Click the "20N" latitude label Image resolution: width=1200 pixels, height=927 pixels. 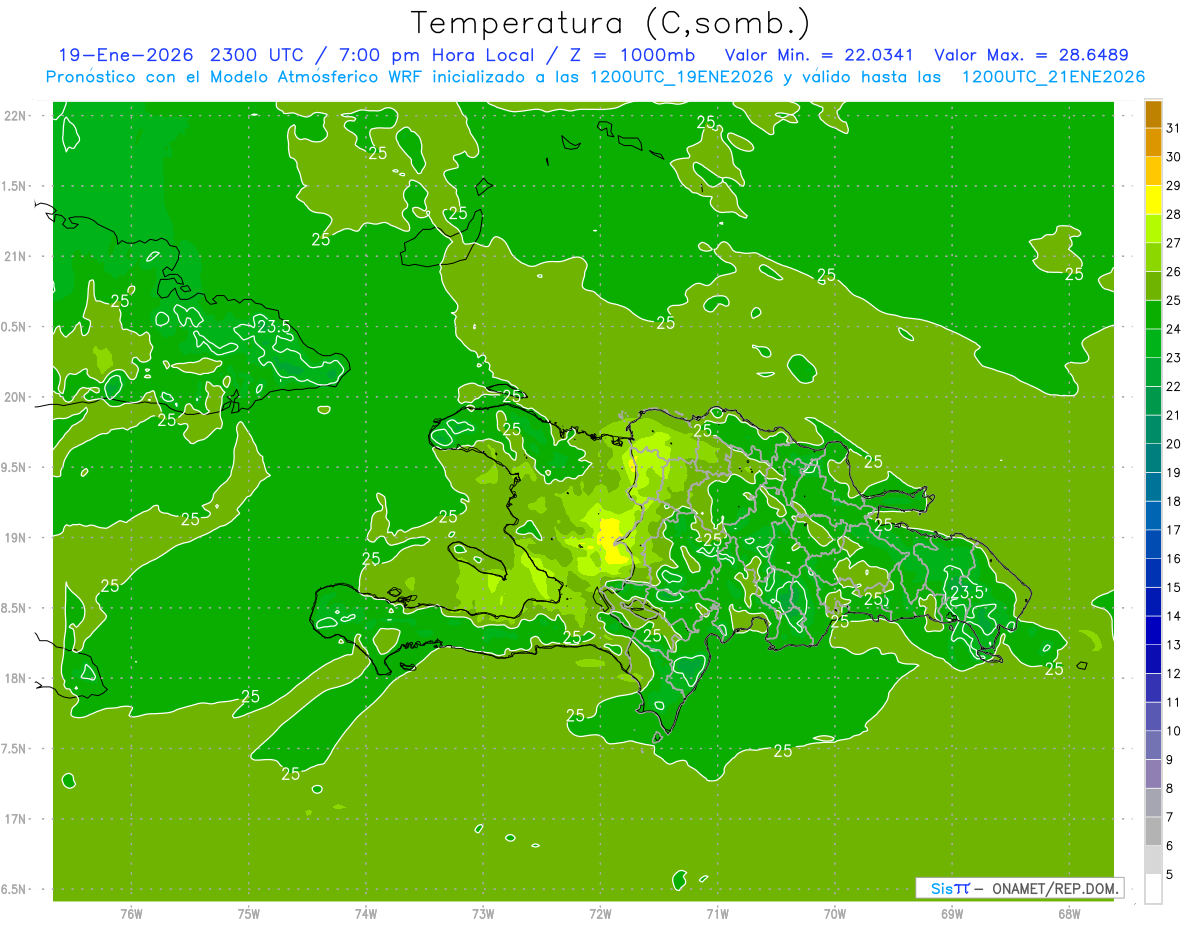pos(14,397)
